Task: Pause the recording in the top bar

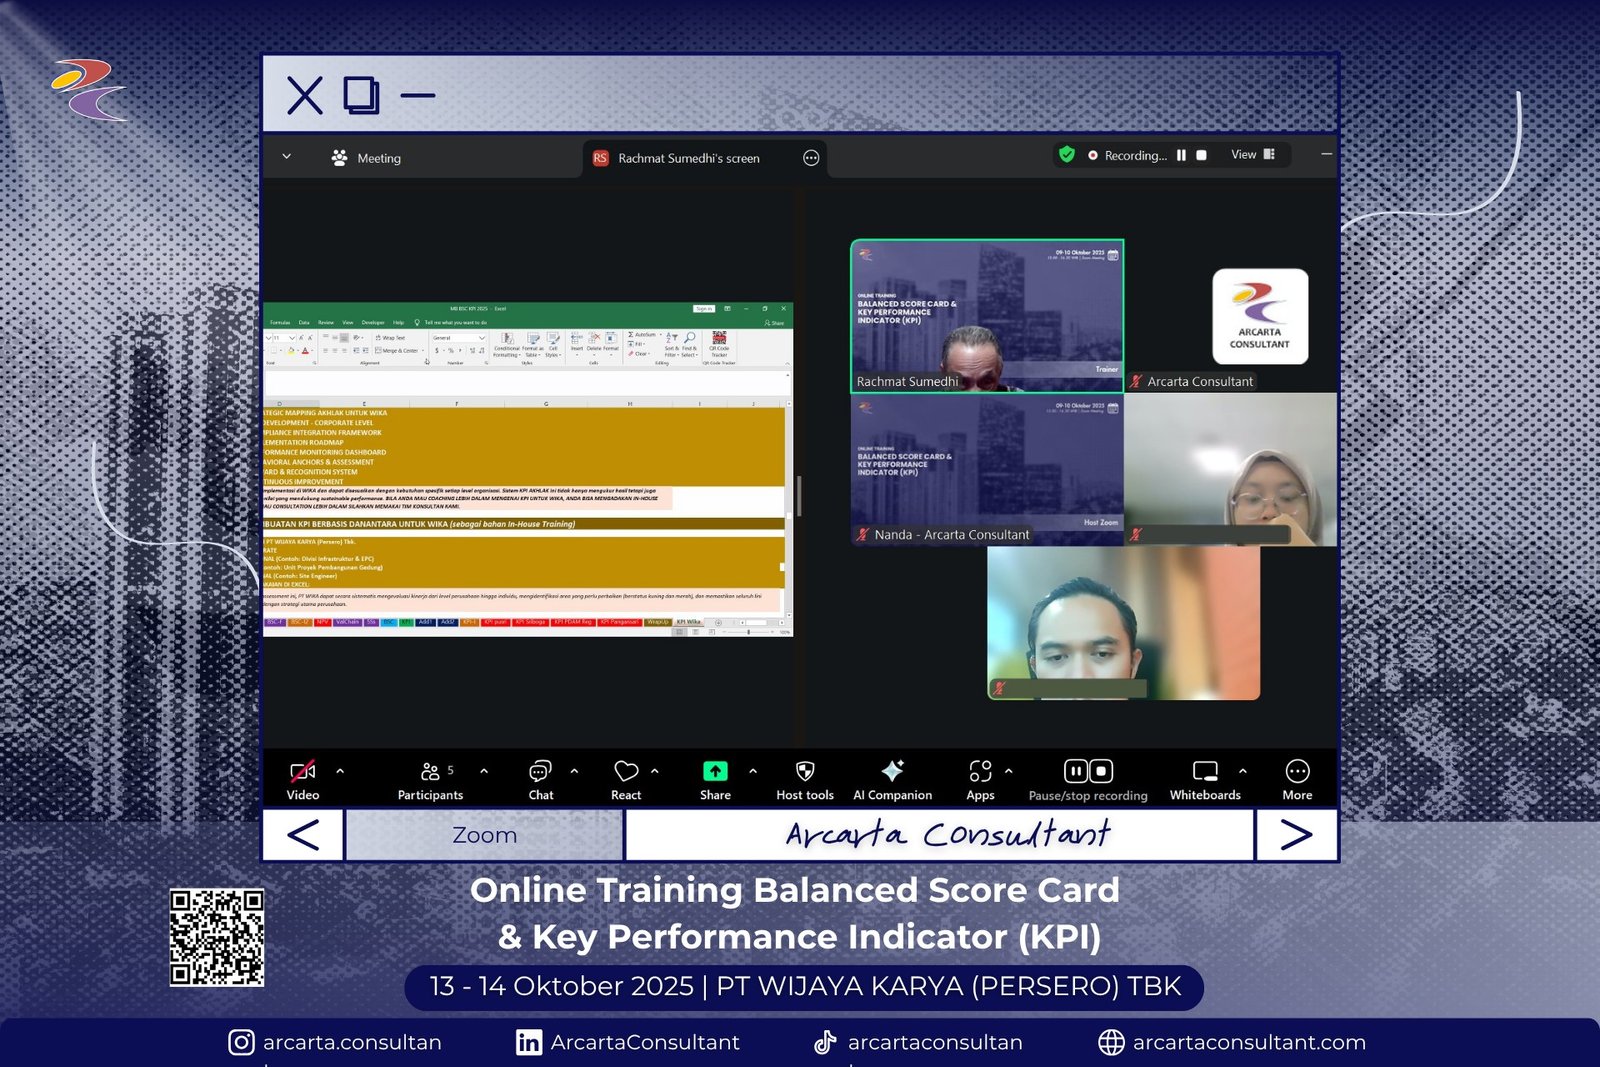Action: click(x=1181, y=156)
